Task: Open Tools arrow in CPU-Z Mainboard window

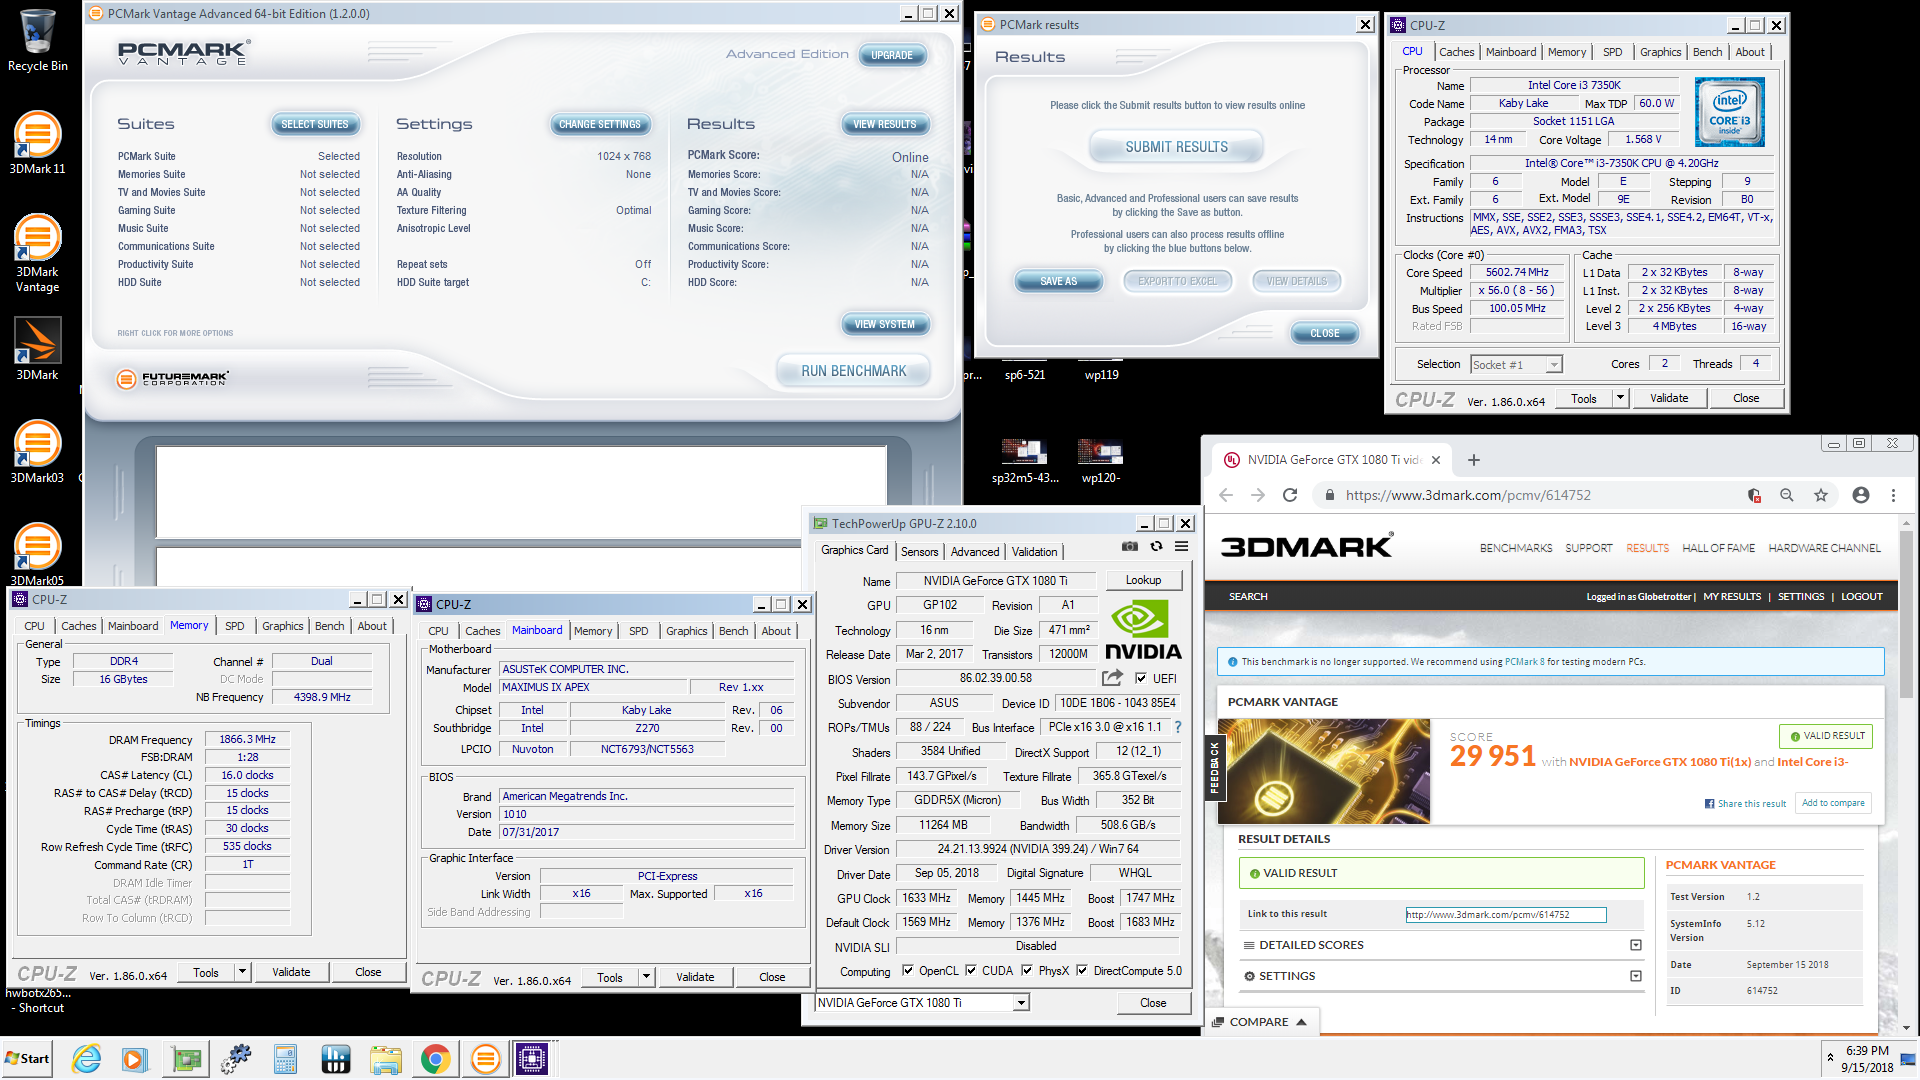Action: 646,977
